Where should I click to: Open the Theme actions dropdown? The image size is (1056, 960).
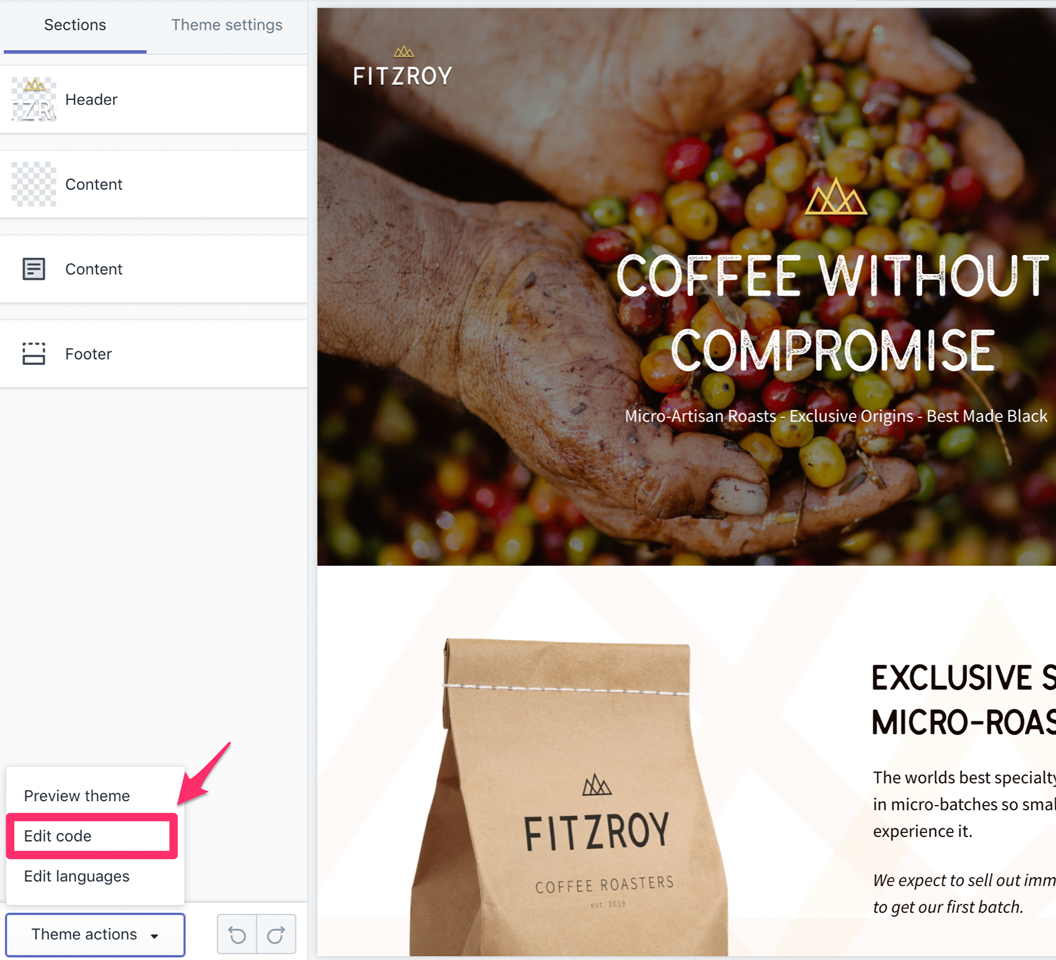[95, 934]
